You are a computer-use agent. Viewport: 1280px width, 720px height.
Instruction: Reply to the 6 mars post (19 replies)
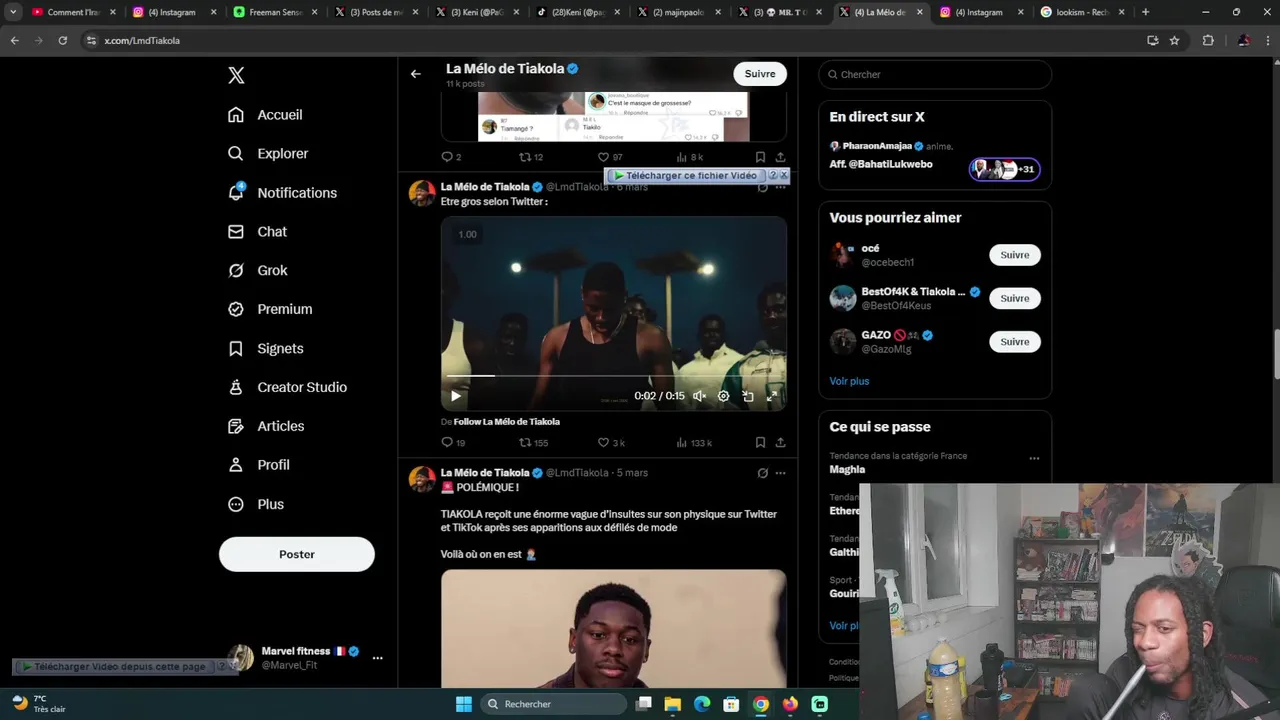[x=453, y=443]
